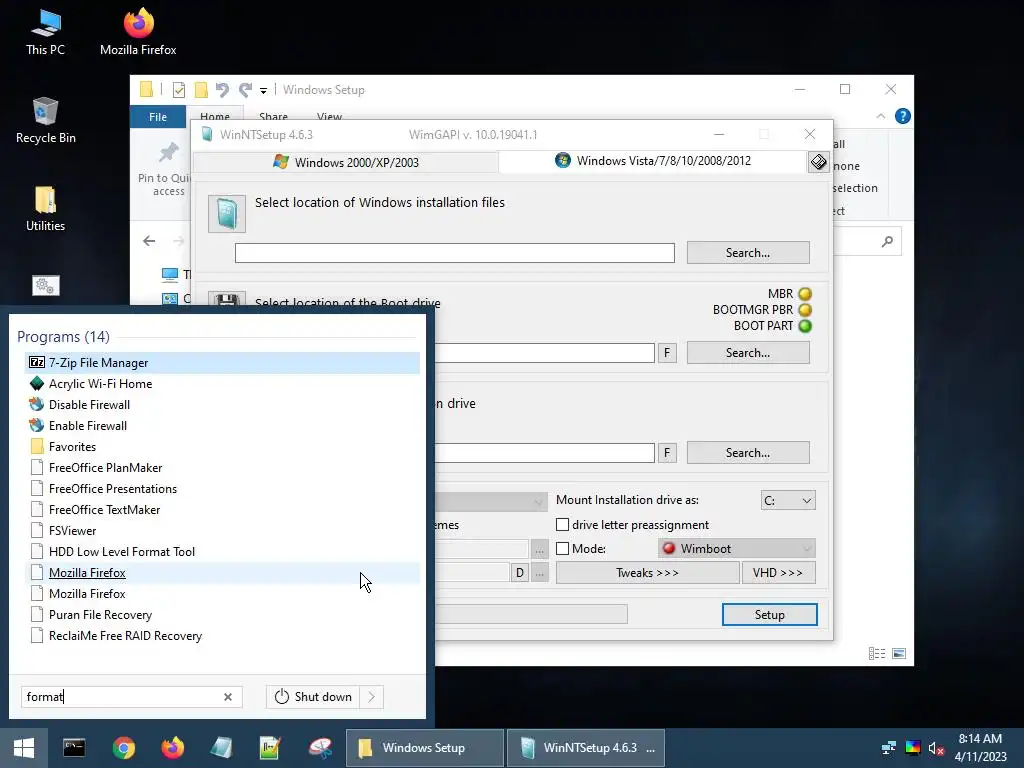The height and width of the screenshot is (768, 1024).
Task: Launch Google Chrome from taskbar
Action: (123, 748)
